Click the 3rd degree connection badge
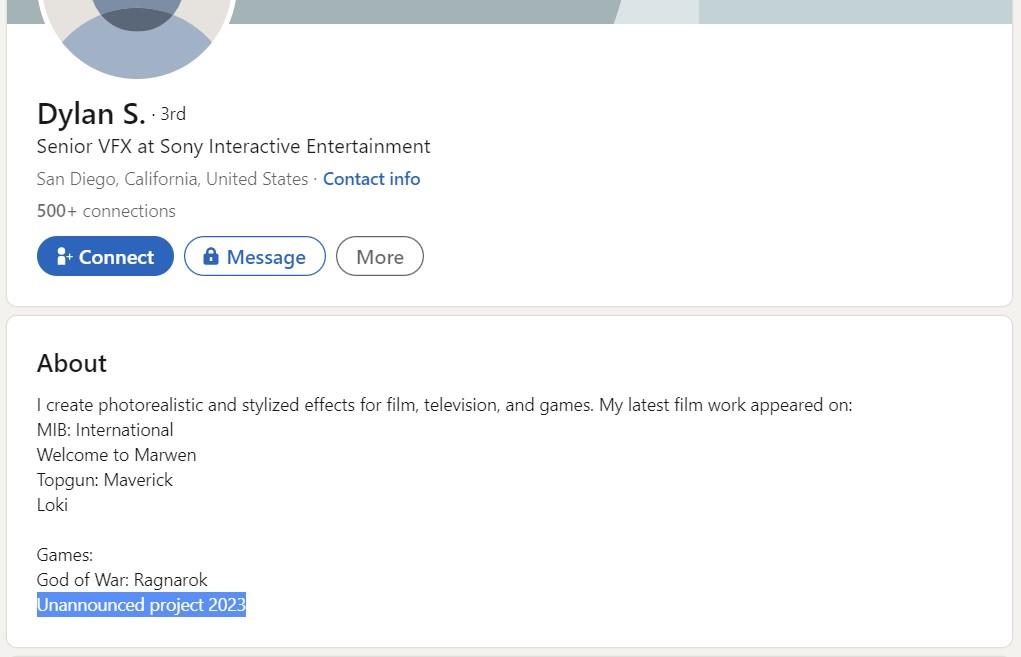 (x=172, y=114)
